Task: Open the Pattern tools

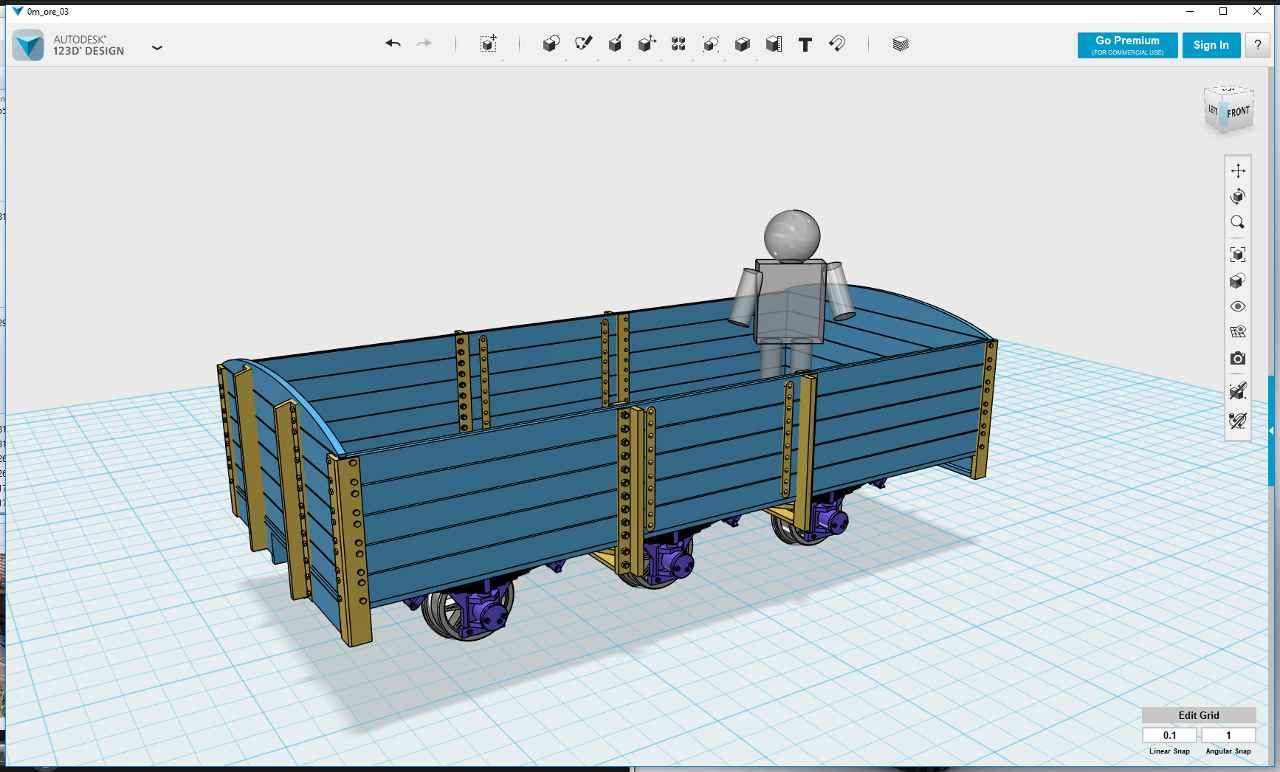Action: (678, 44)
